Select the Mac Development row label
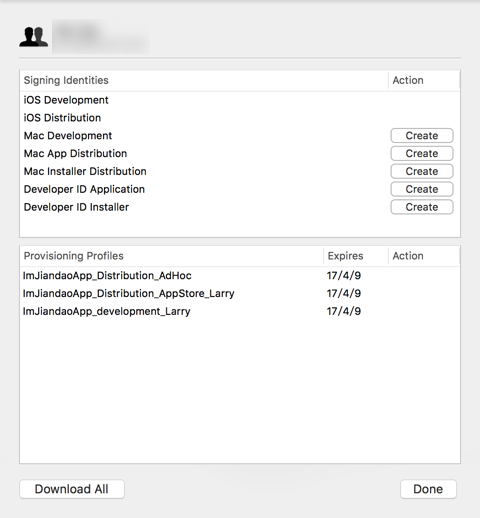 [68, 136]
